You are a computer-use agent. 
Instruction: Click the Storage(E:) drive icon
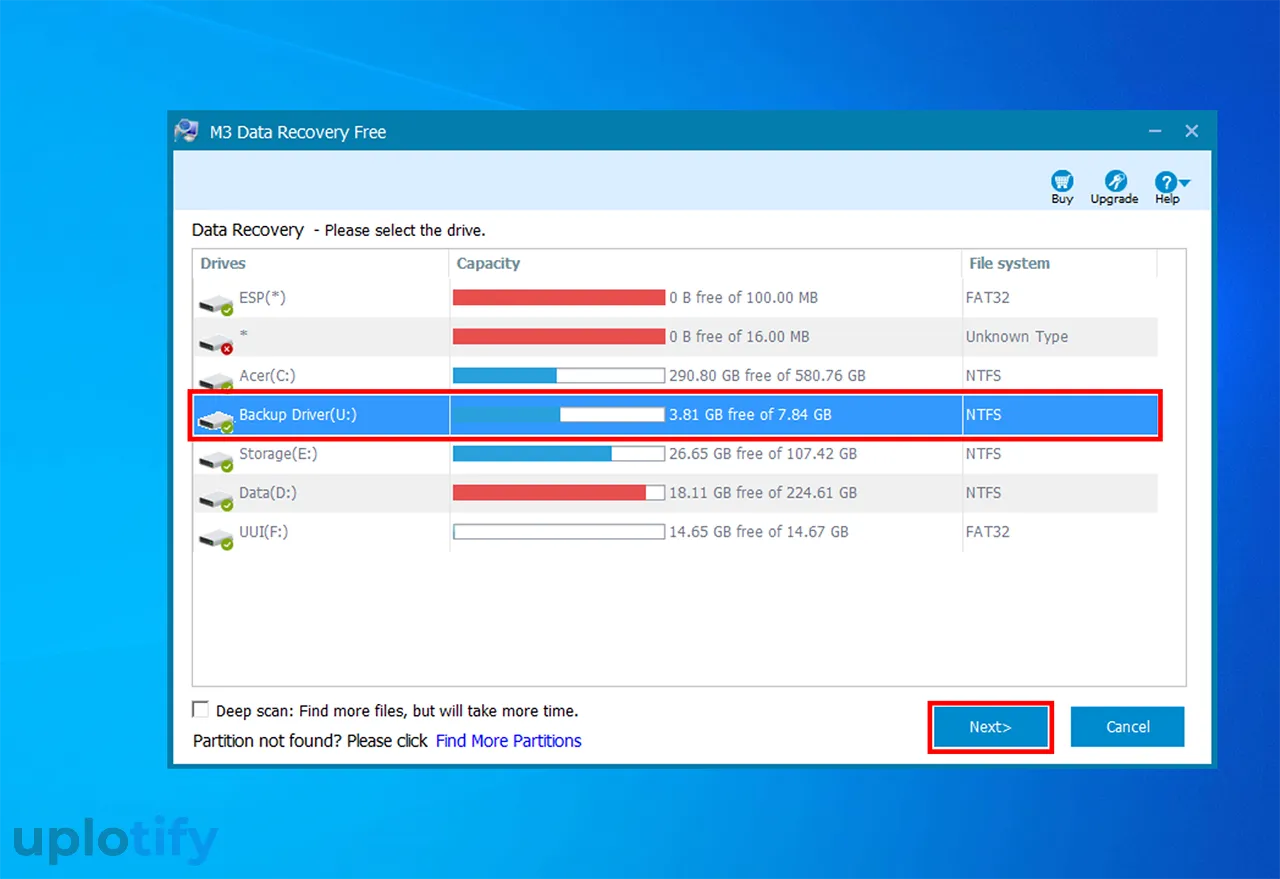tap(216, 459)
